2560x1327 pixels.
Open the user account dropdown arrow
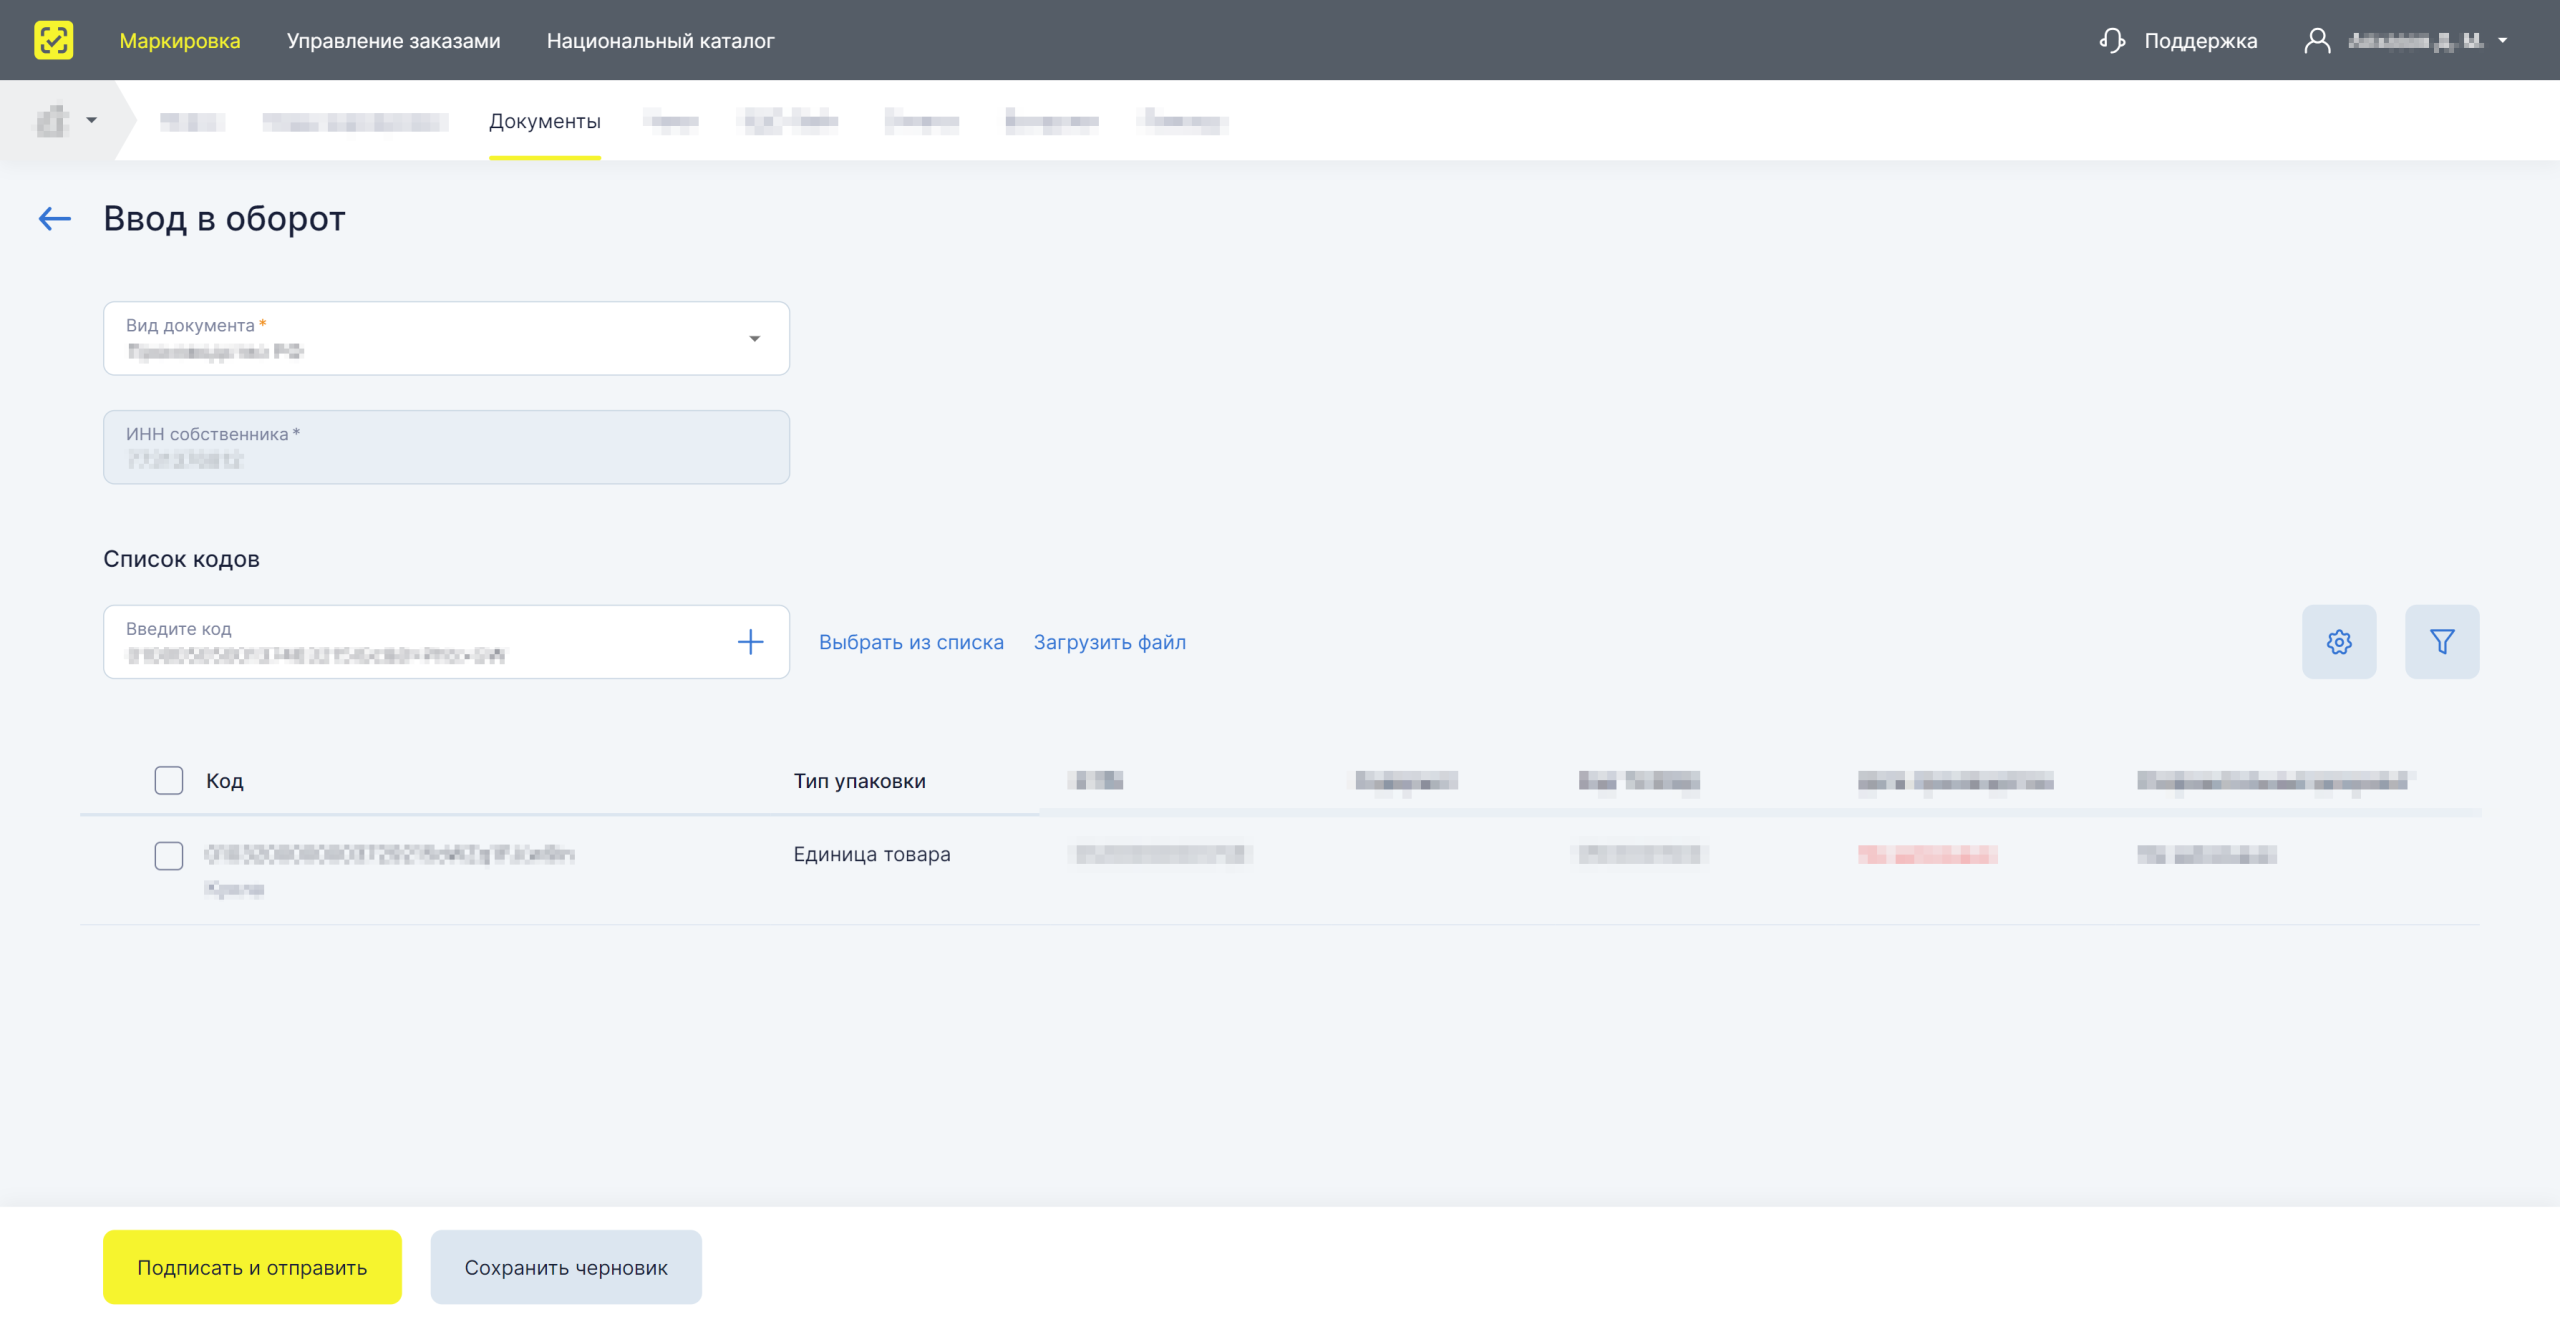[2503, 40]
